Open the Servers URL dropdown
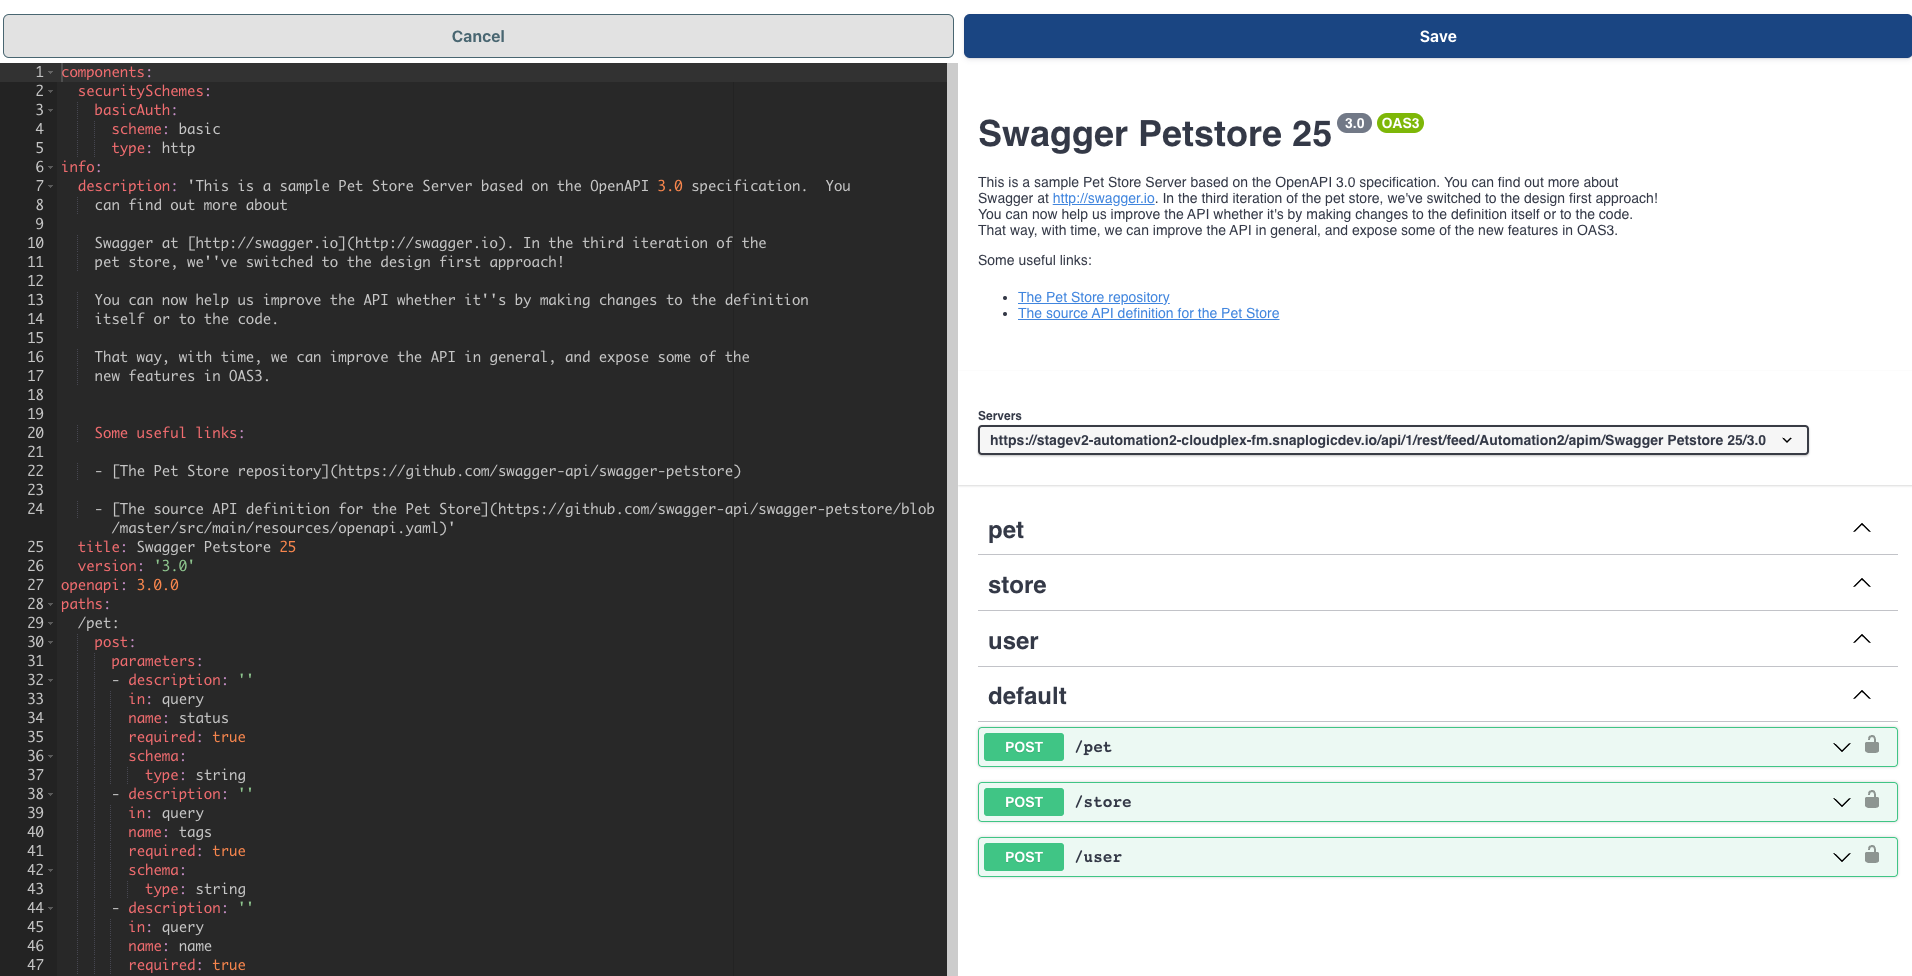Image resolution: width=1912 pixels, height=976 pixels. pos(1393,440)
